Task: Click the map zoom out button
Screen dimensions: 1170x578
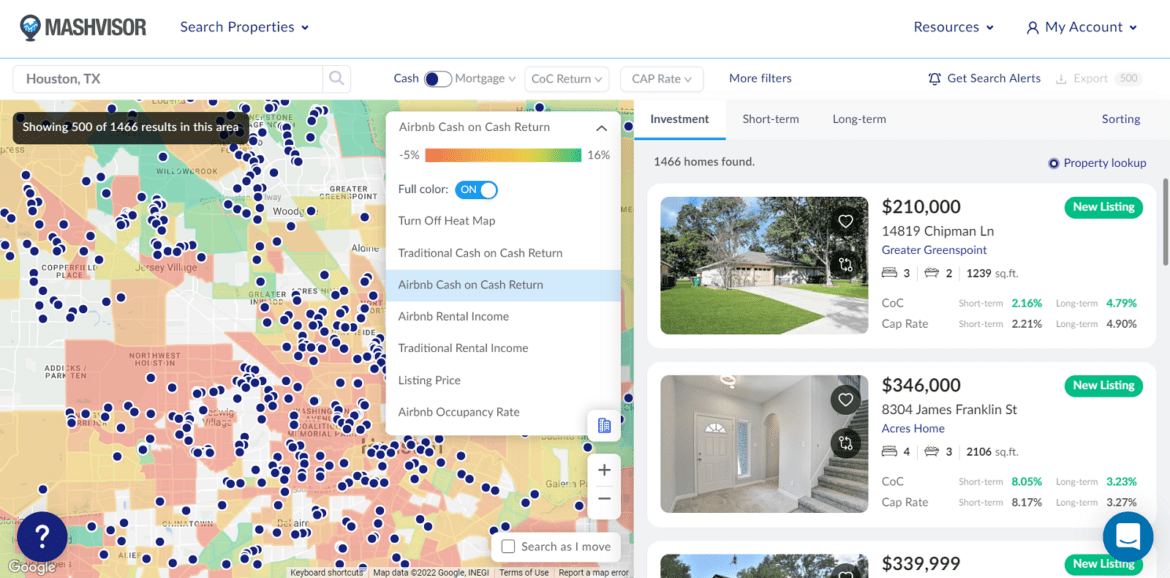Action: (604, 499)
